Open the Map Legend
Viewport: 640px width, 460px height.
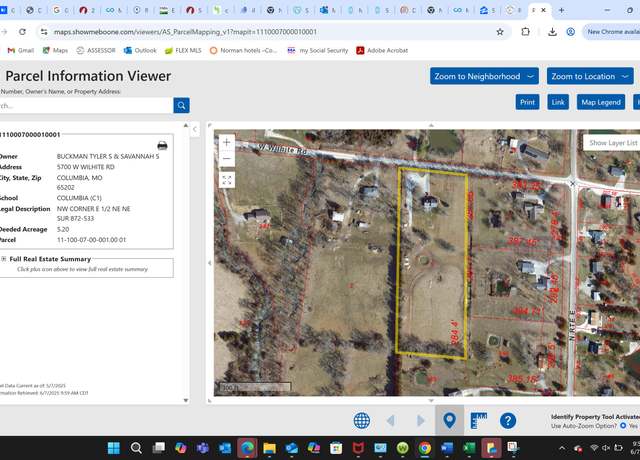(601, 102)
